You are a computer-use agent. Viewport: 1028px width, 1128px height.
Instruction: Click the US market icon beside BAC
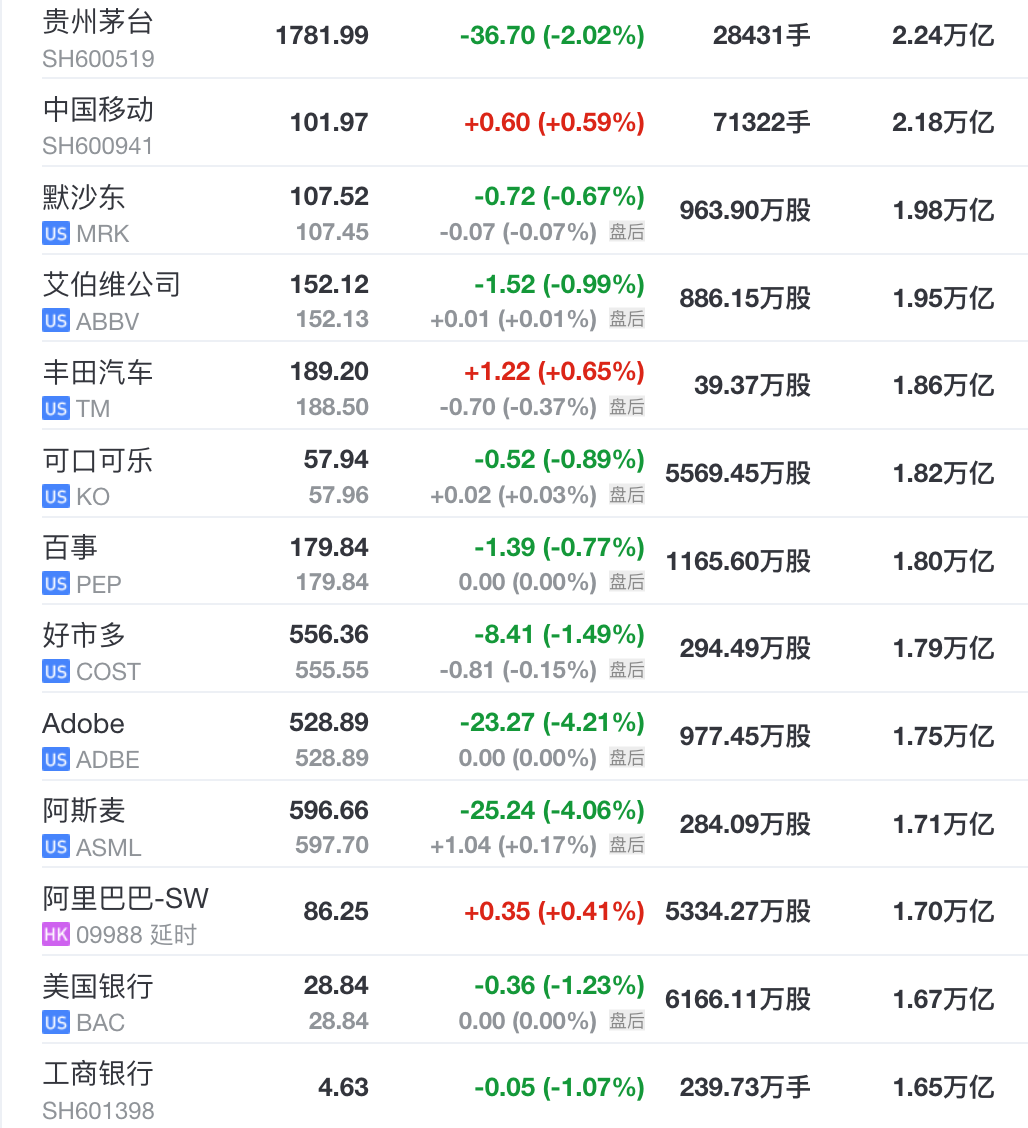click(56, 1023)
